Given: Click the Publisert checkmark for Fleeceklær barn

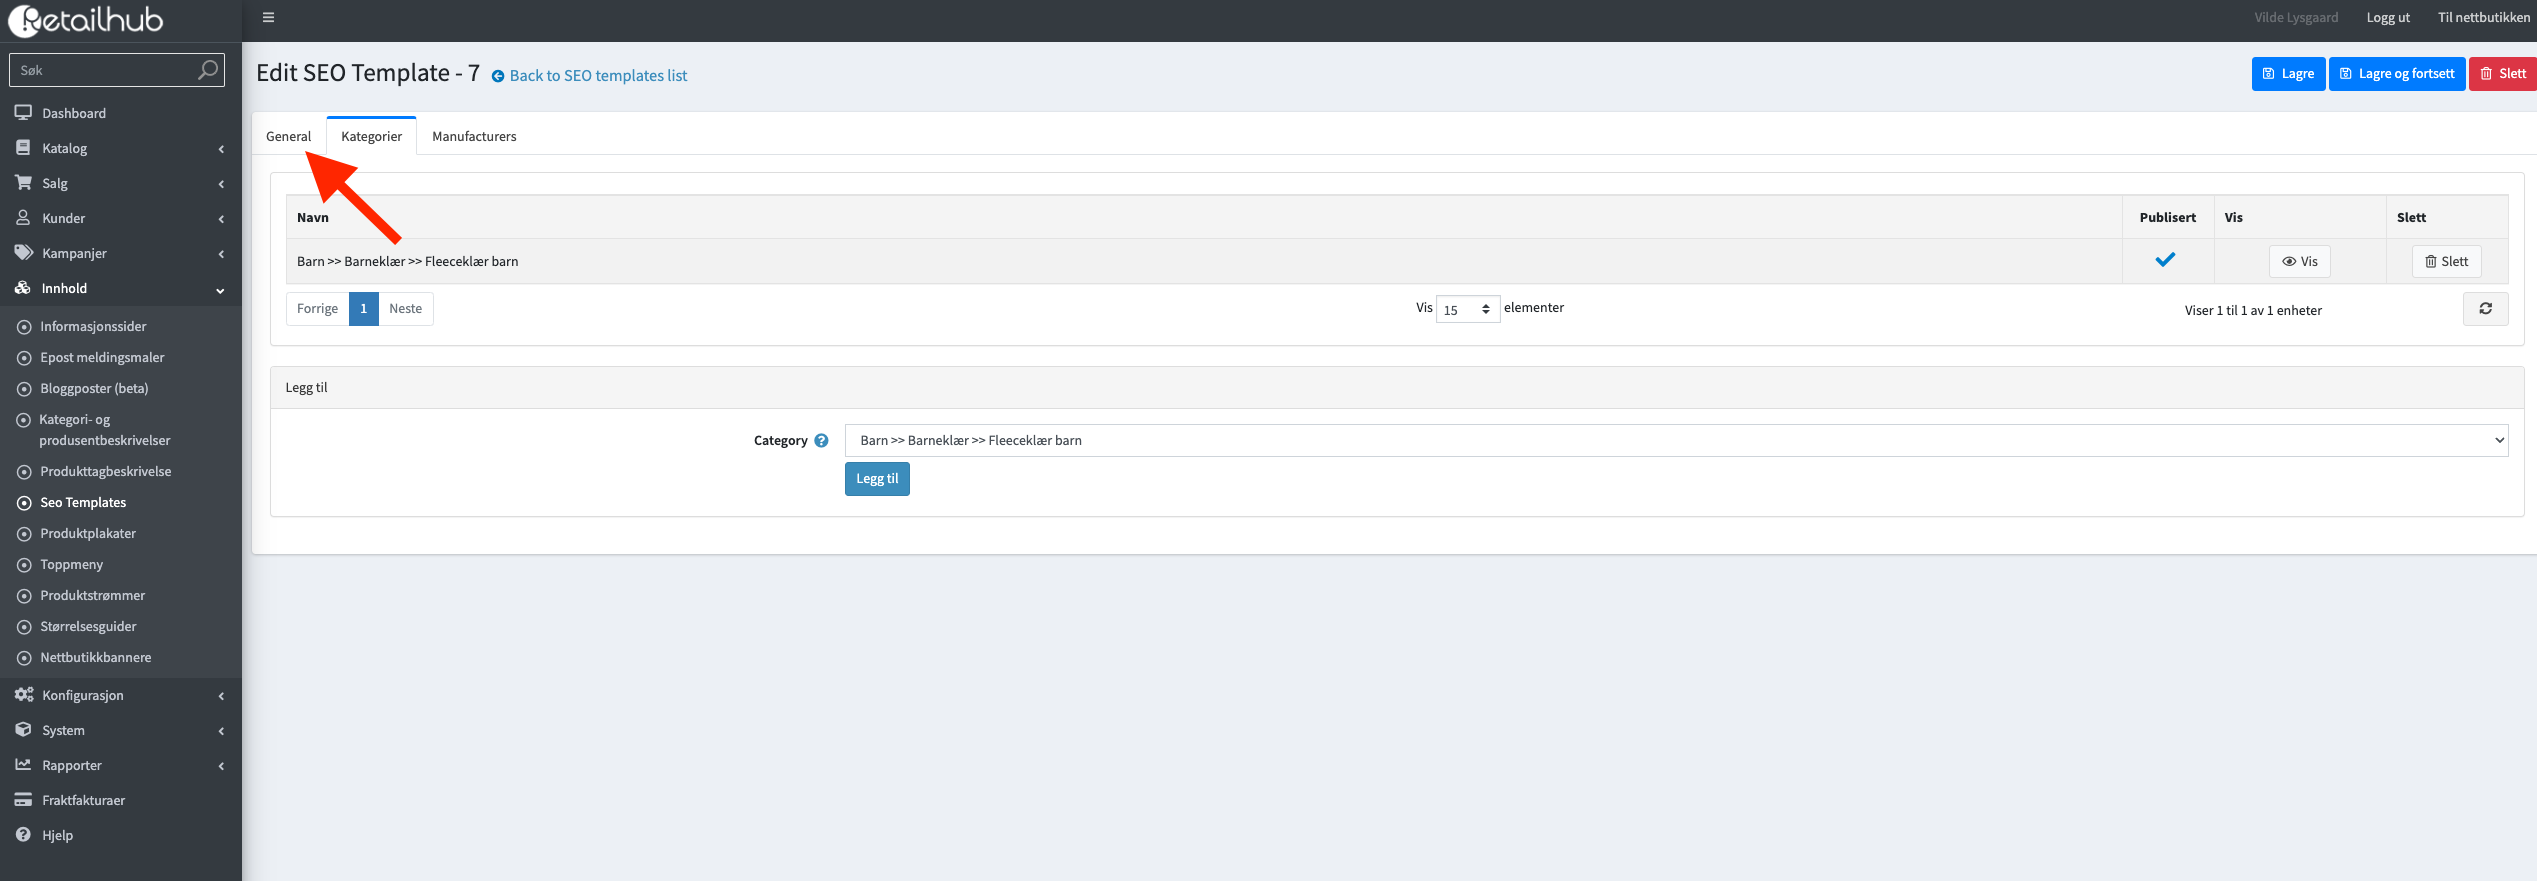Looking at the screenshot, I should (2165, 260).
